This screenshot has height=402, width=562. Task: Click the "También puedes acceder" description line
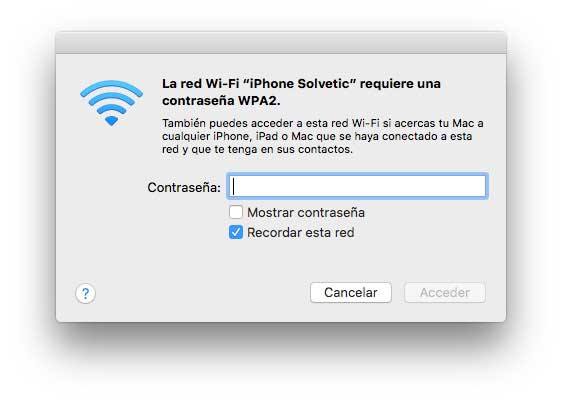click(x=323, y=123)
